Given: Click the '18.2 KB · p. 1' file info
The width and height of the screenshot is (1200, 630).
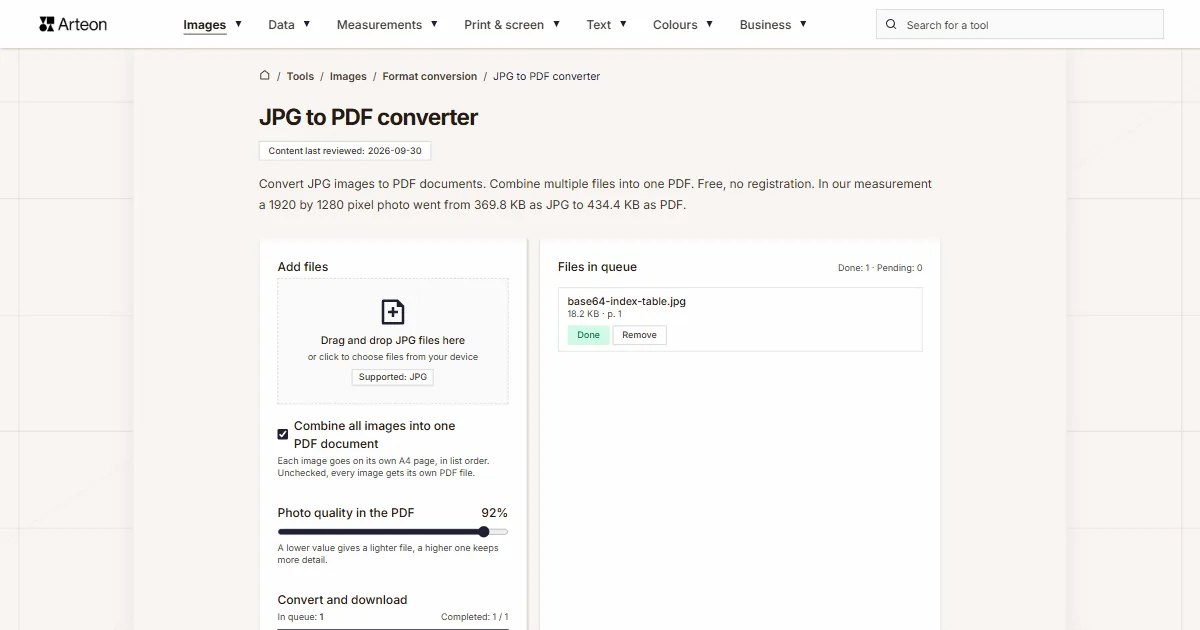Looking at the screenshot, I should [595, 314].
